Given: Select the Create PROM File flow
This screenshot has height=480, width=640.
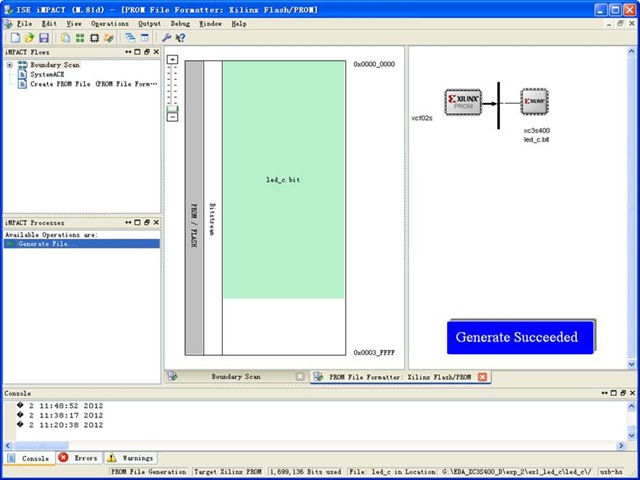Looking at the screenshot, I should click(x=90, y=84).
